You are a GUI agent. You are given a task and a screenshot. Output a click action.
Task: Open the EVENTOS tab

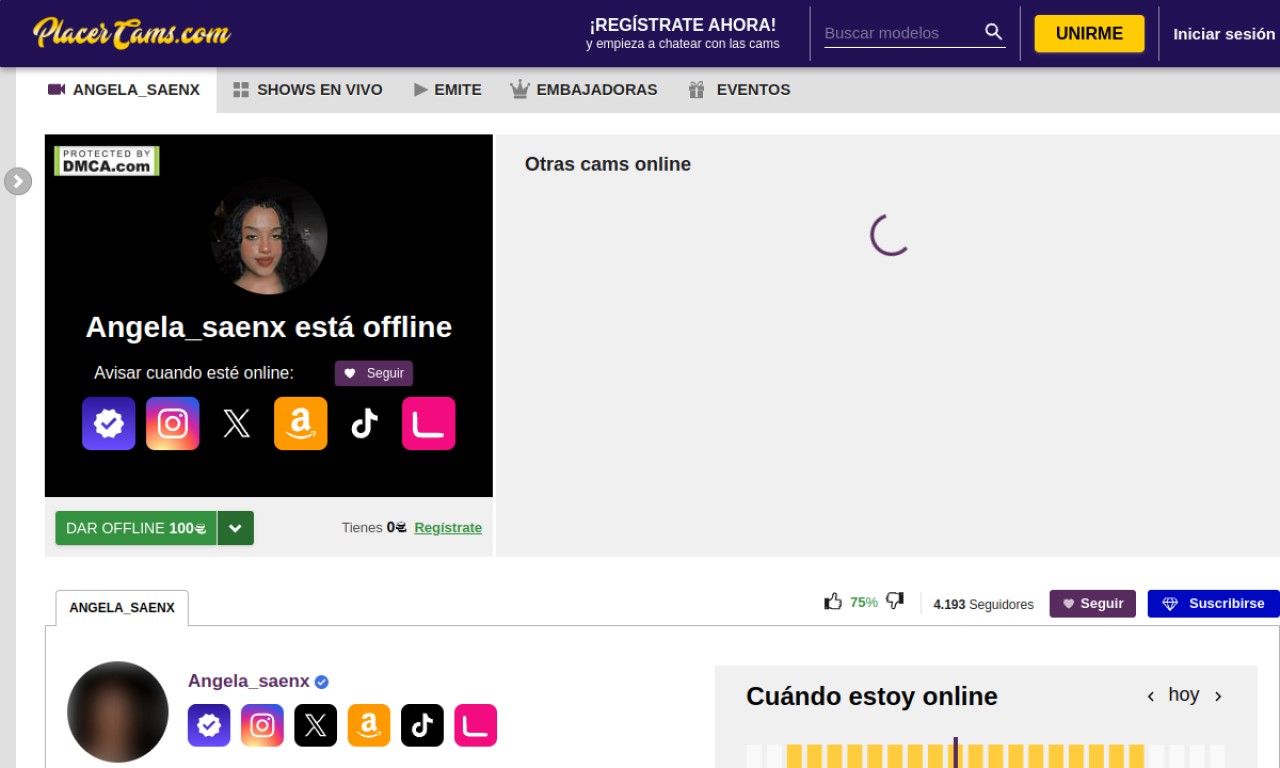[x=739, y=90]
